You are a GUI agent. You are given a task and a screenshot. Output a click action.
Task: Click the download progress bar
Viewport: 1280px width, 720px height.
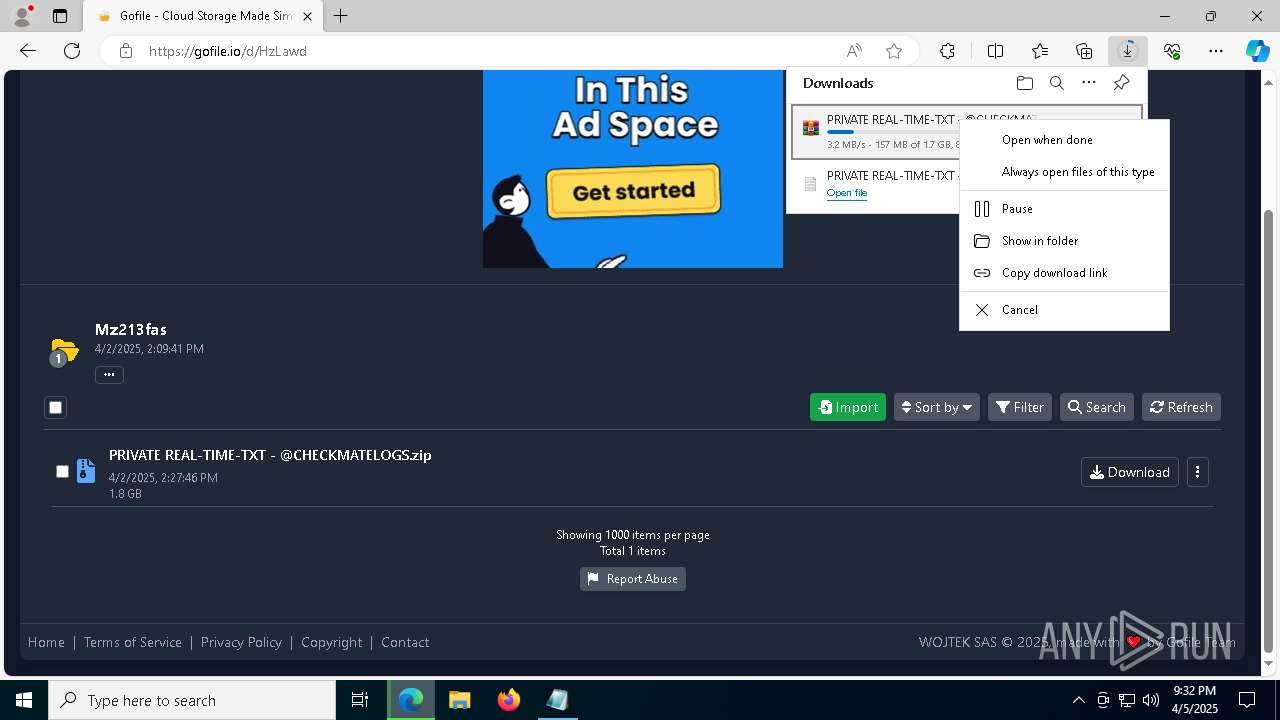[891, 132]
